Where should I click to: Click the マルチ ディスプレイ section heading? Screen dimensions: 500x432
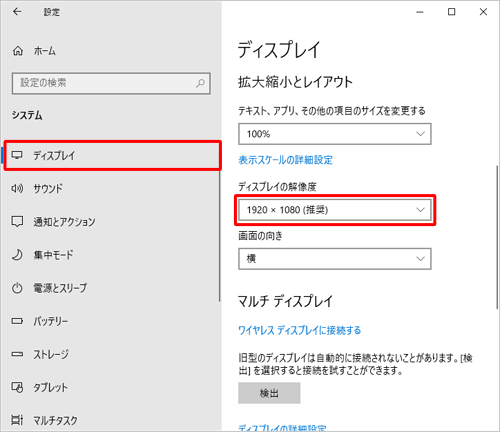pos(285,301)
